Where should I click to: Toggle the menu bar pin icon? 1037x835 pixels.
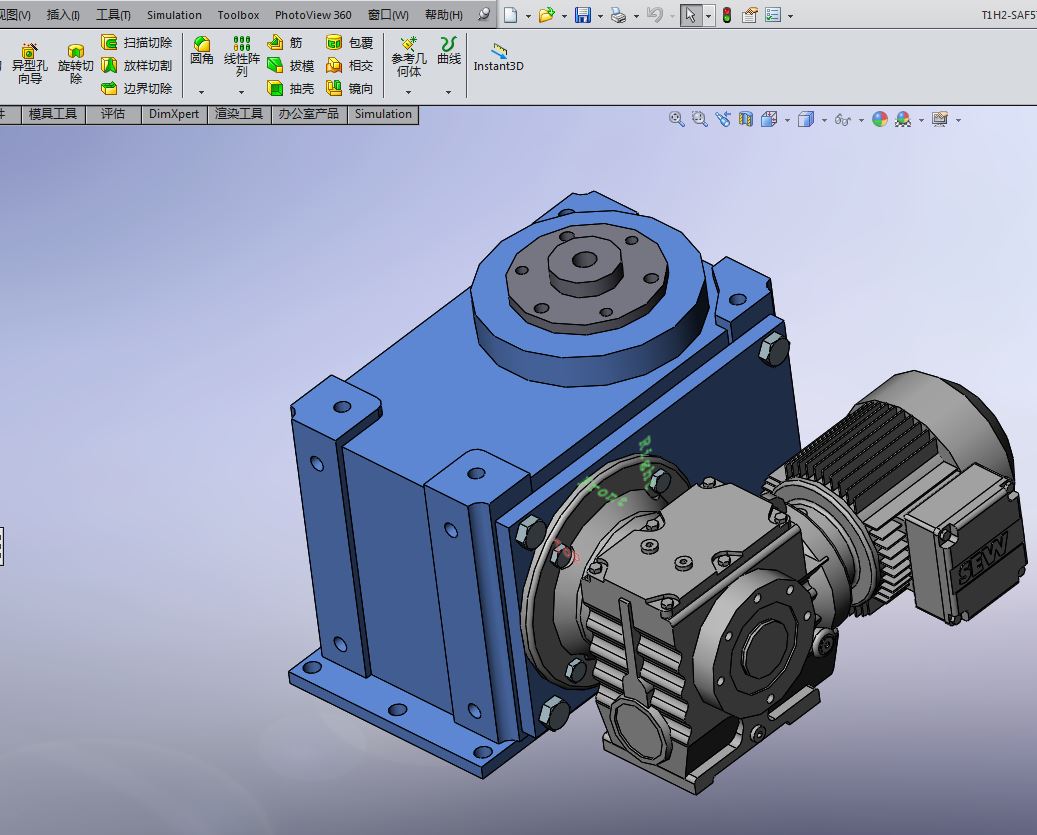(x=484, y=15)
